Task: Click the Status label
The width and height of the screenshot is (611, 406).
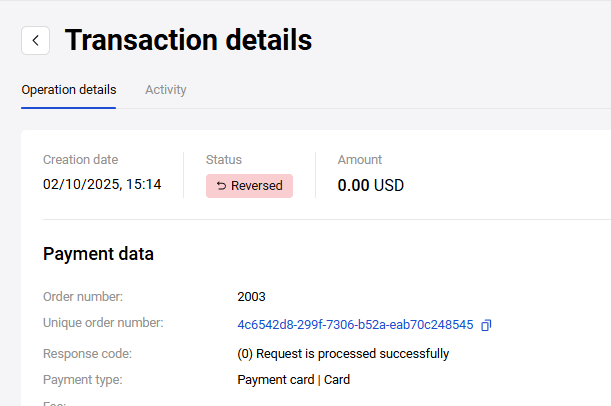Action: coord(224,160)
